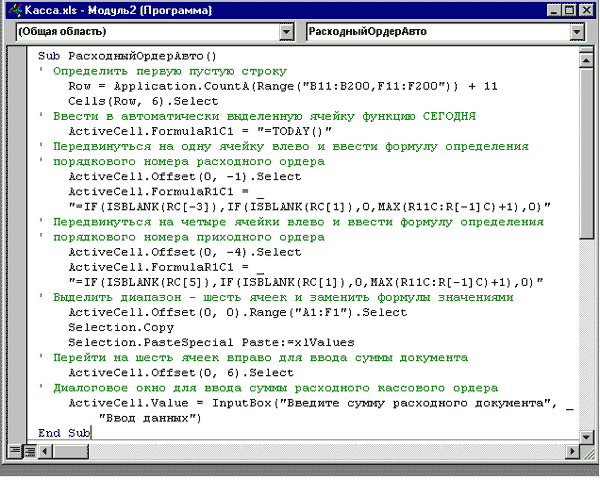The width and height of the screenshot is (600, 480).
Task: Click comment порядкового номера приходного ордера
Action: click(182, 237)
